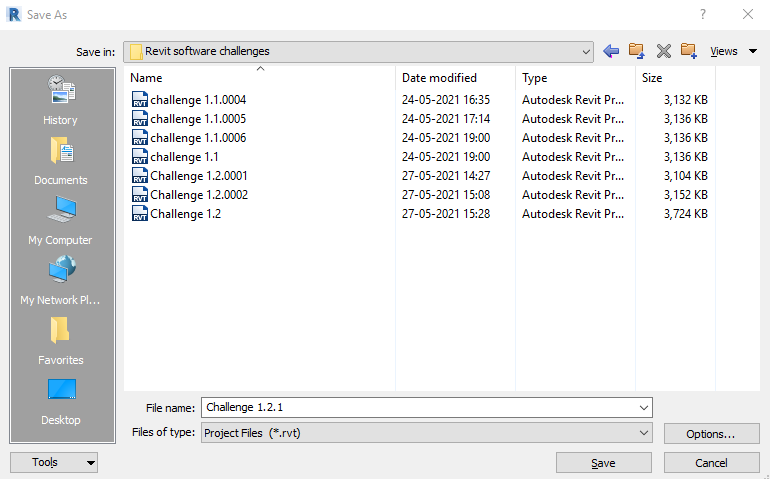Image resolution: width=770 pixels, height=479 pixels.
Task: Click the RVT icon of challenge 1.1
Action: point(140,157)
